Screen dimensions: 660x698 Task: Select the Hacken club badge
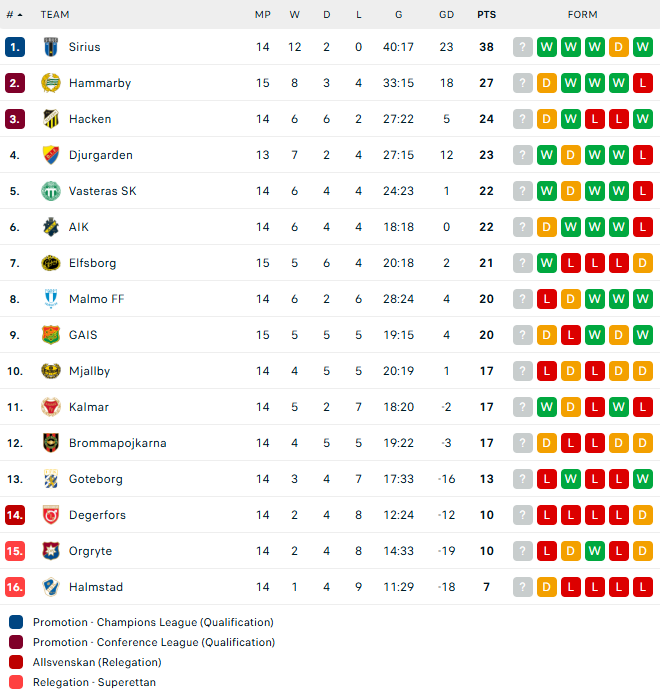pos(51,119)
